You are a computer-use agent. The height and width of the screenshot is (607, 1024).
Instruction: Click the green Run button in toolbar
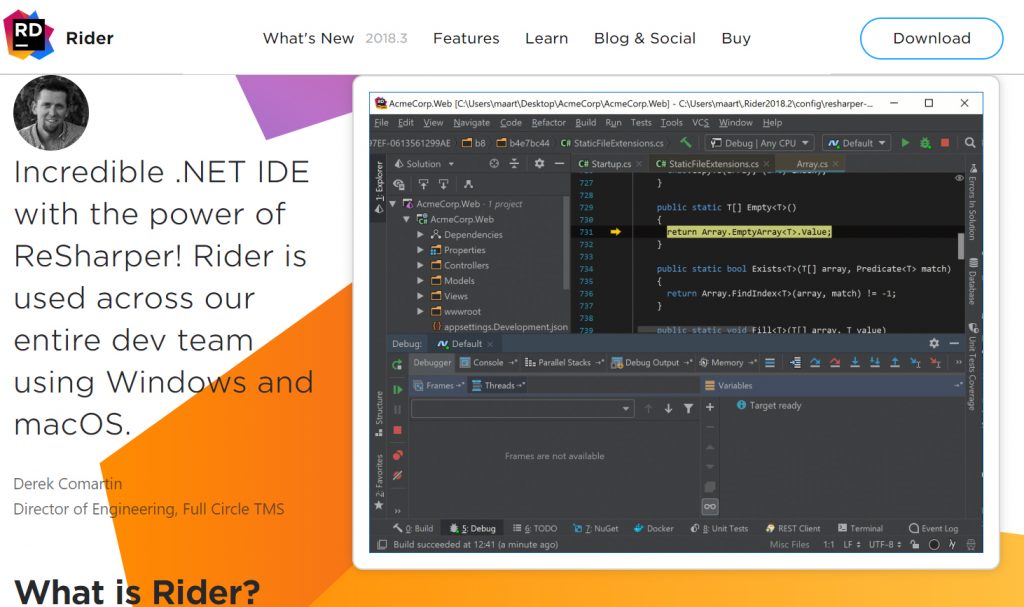pos(905,143)
